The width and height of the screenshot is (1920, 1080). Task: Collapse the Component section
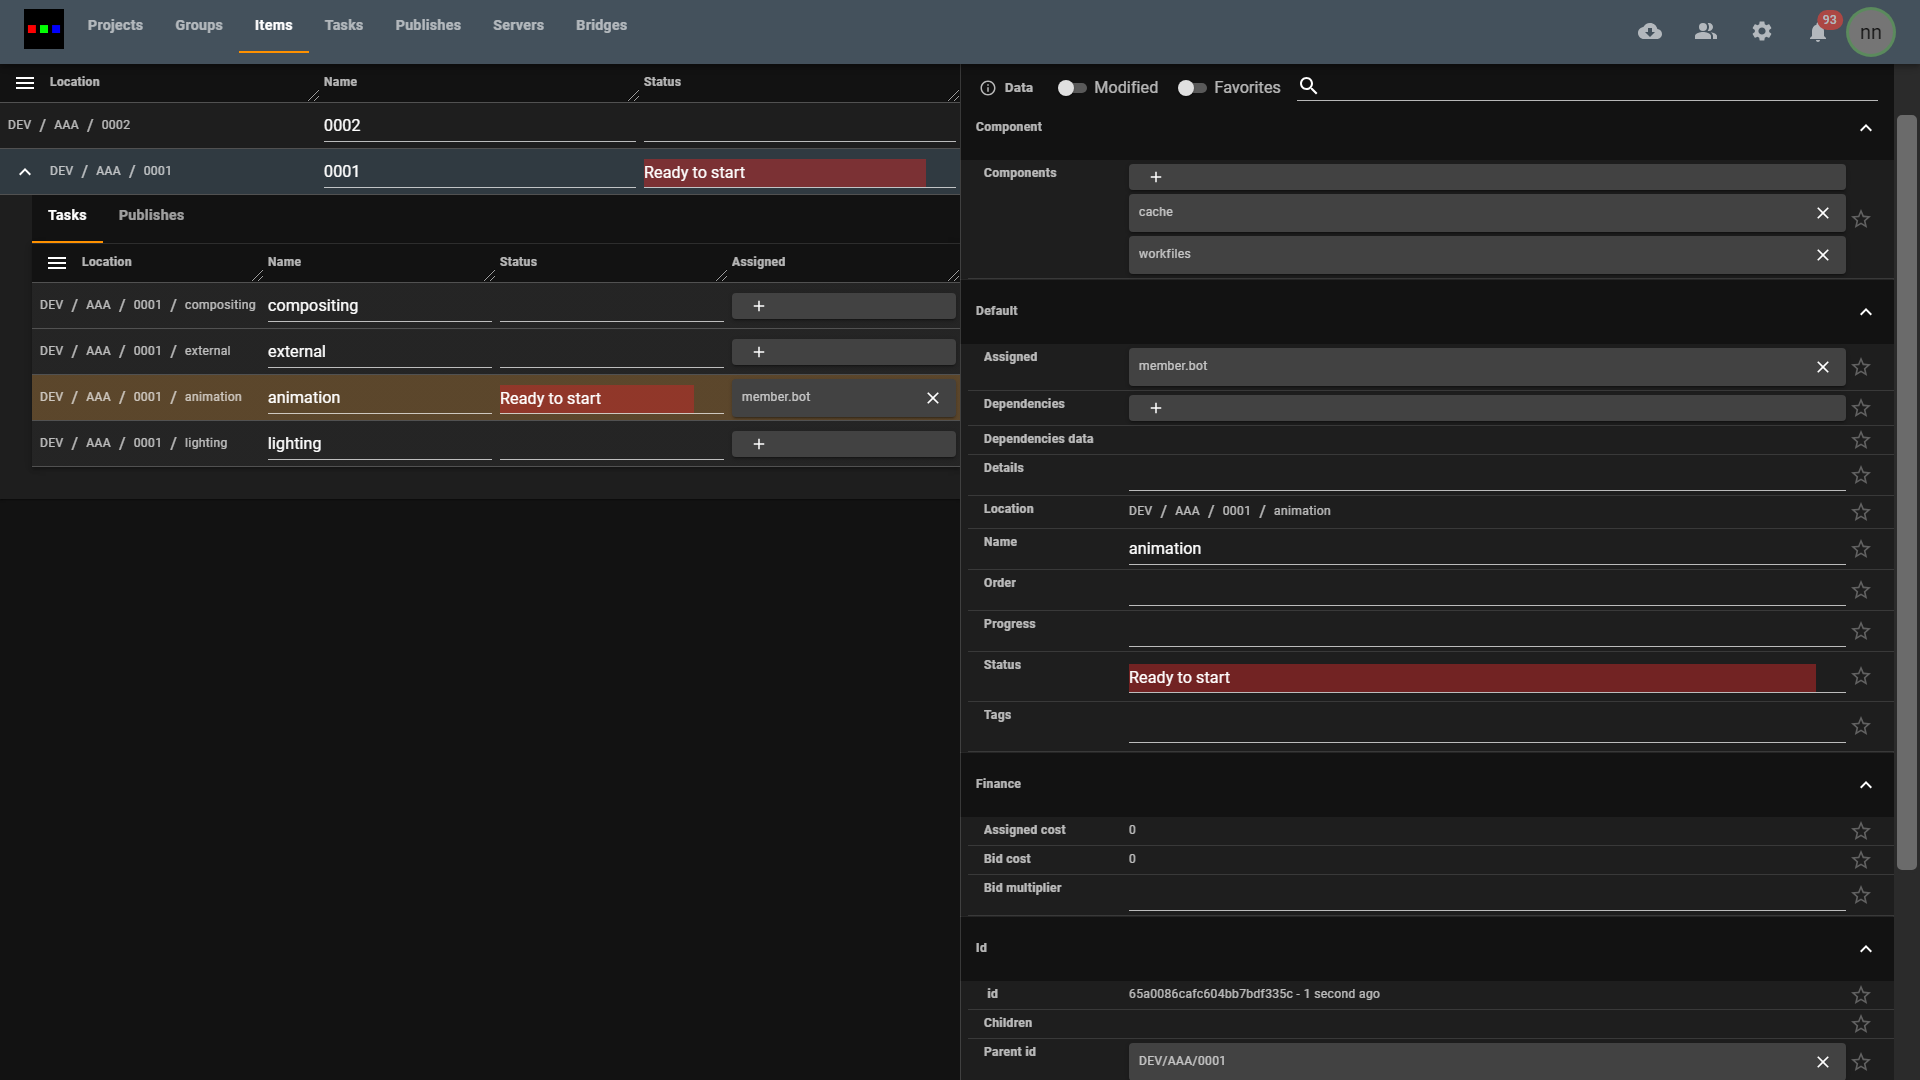coord(1865,128)
